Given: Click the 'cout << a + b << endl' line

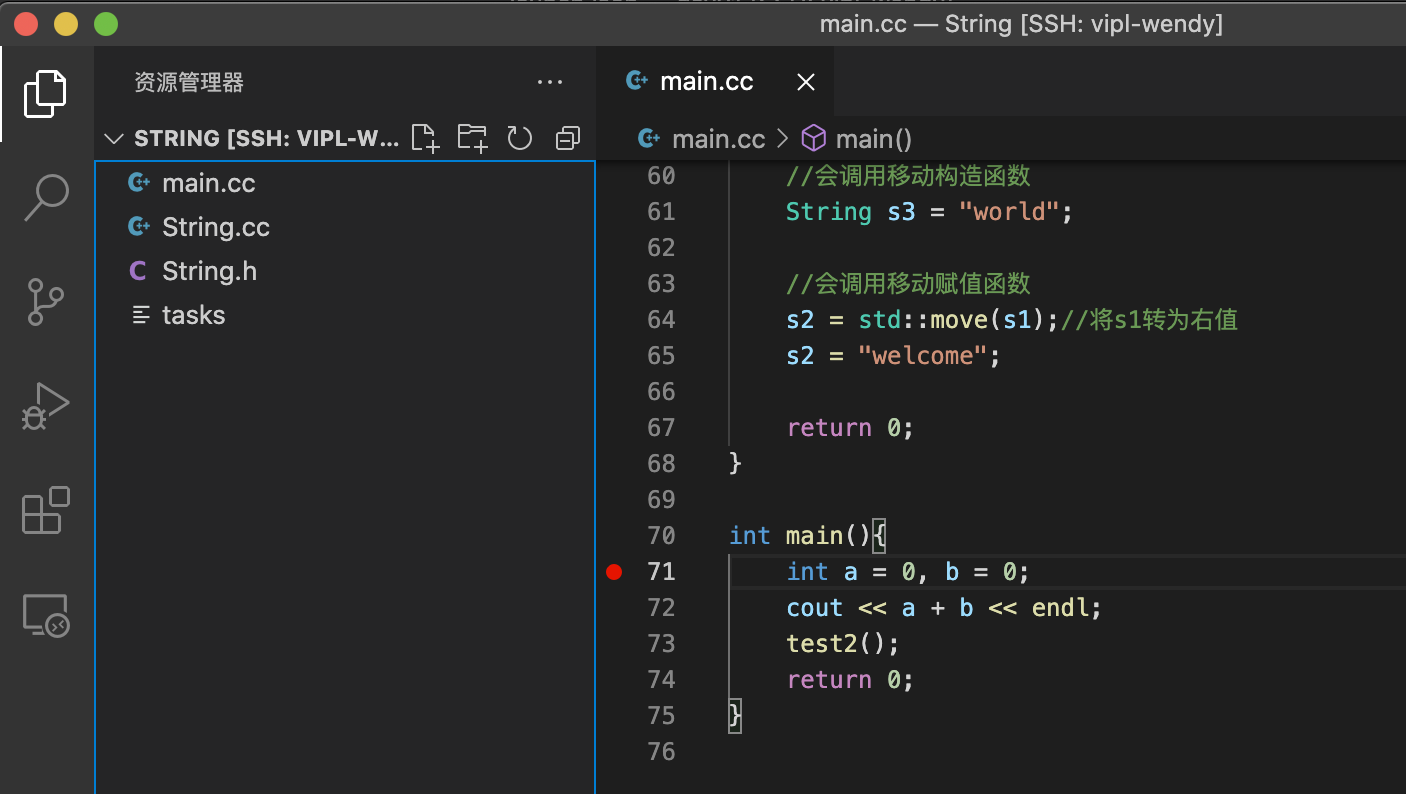Looking at the screenshot, I should [x=944, y=608].
